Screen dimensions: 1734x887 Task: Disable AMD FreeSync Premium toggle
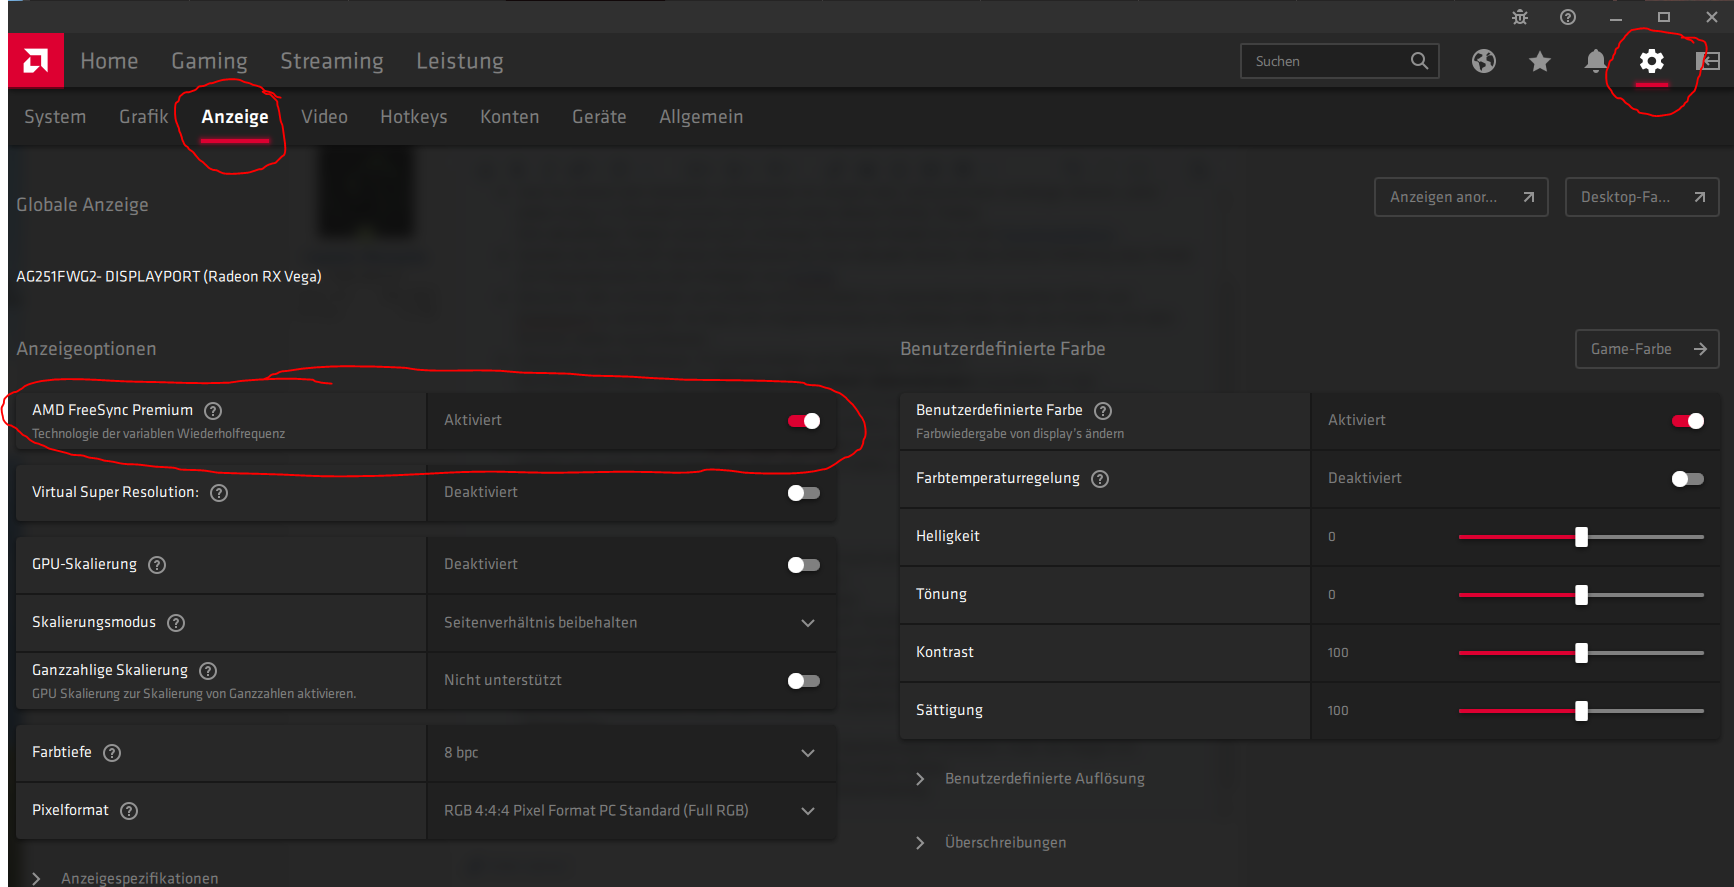[x=804, y=421]
